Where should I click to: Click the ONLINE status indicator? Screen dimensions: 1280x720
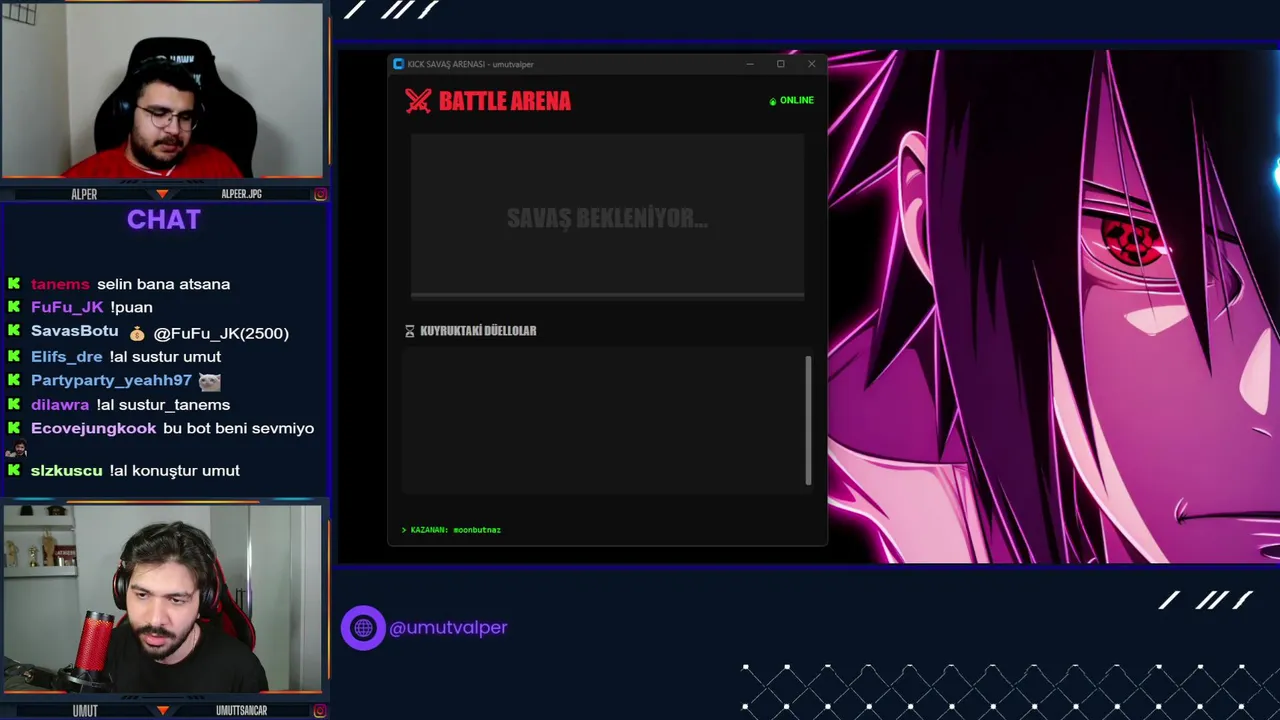[x=791, y=100]
